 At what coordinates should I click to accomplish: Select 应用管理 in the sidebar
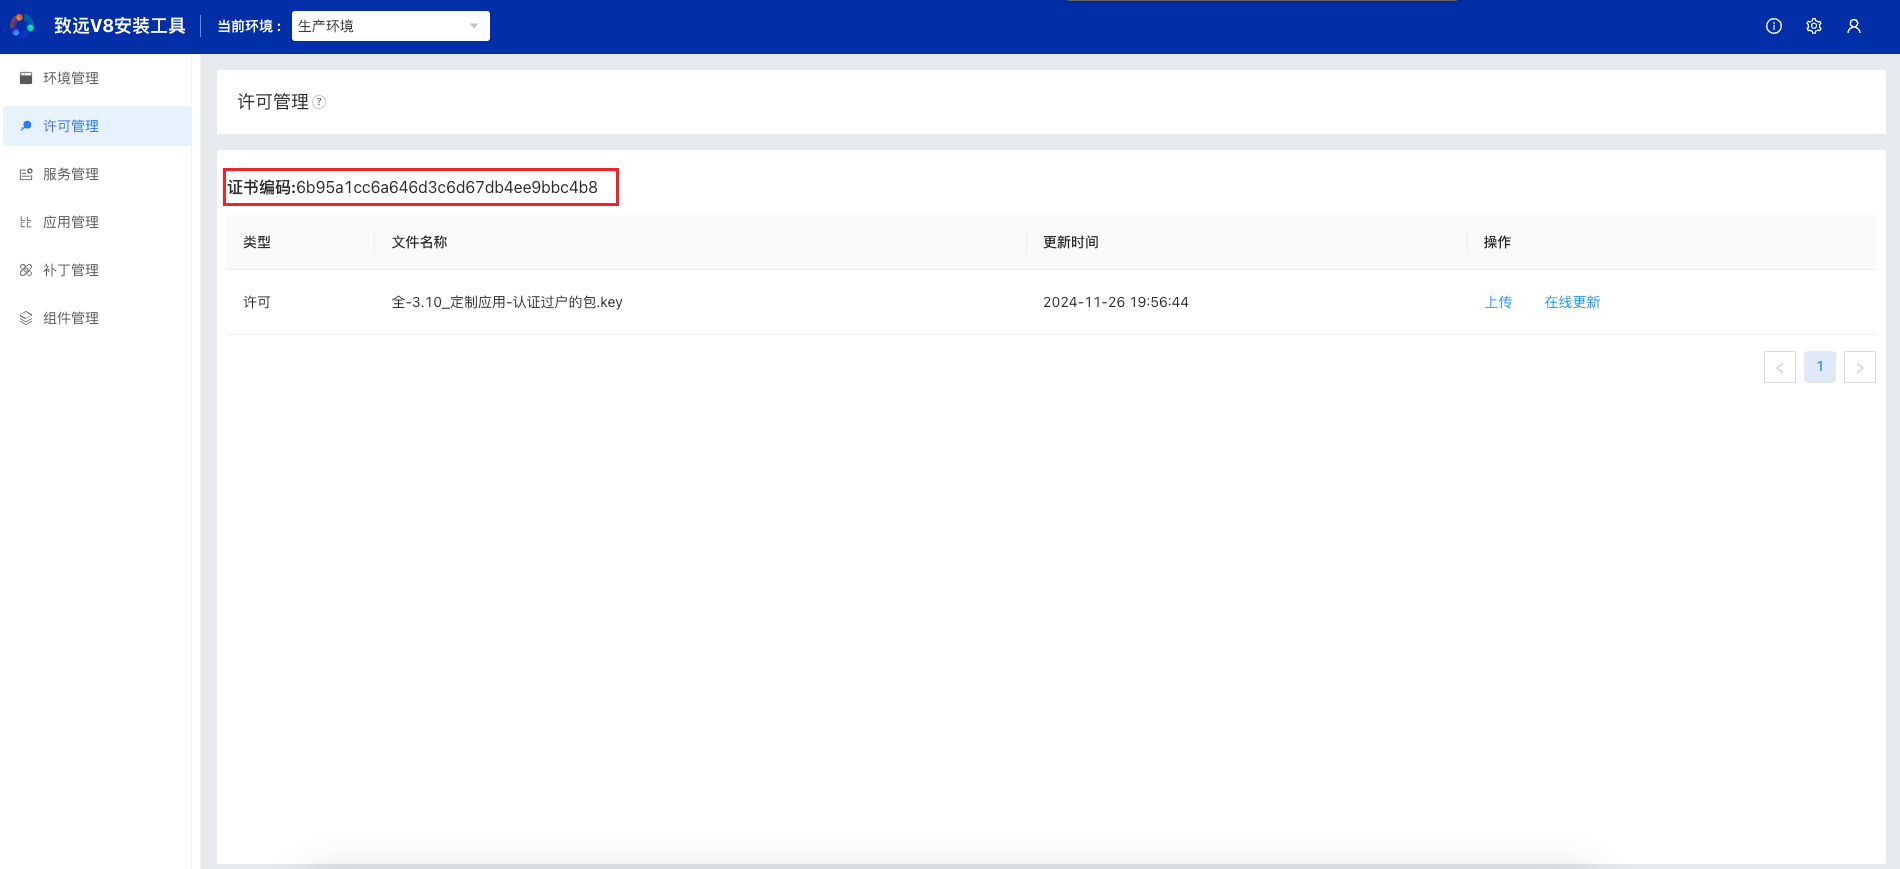point(71,222)
